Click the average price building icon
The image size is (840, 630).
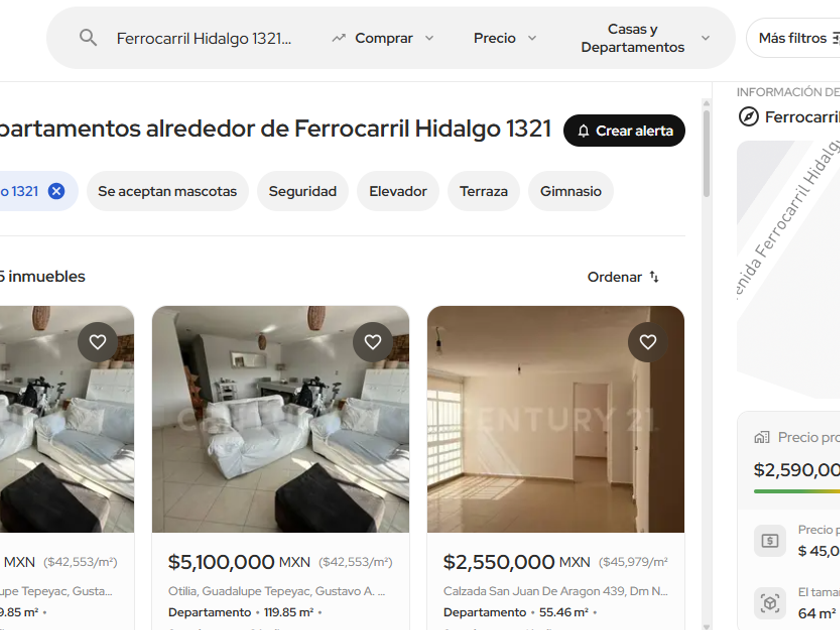[761, 437]
